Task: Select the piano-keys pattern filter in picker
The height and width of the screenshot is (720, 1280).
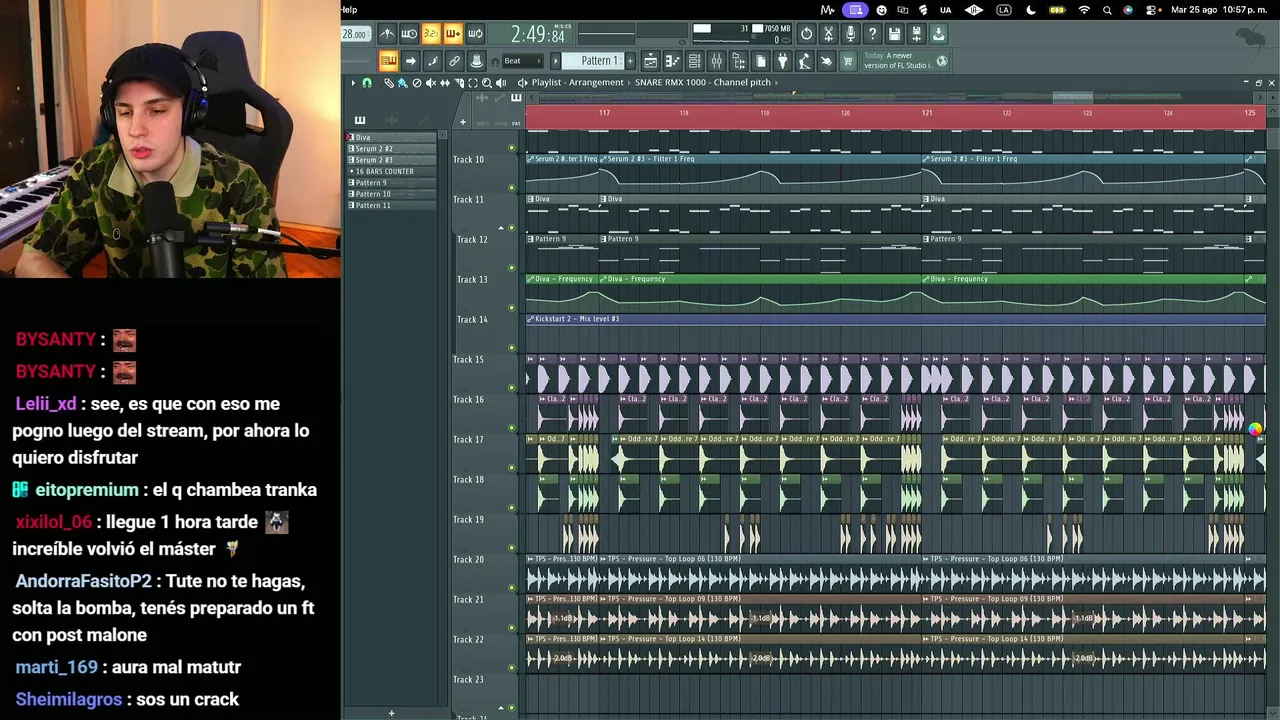Action: point(360,121)
